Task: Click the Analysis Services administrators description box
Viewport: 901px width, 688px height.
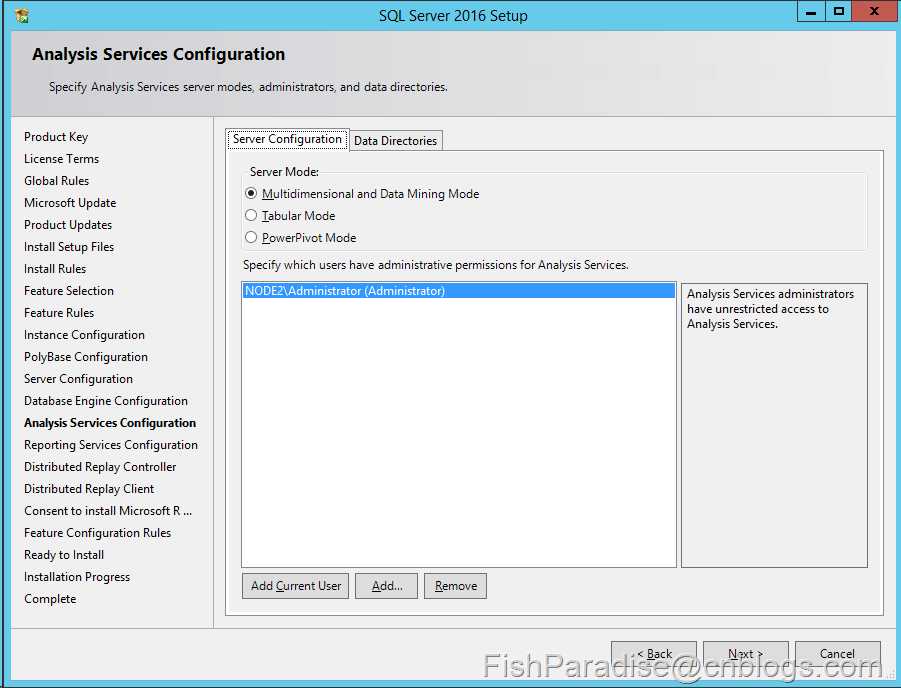Action: point(774,425)
